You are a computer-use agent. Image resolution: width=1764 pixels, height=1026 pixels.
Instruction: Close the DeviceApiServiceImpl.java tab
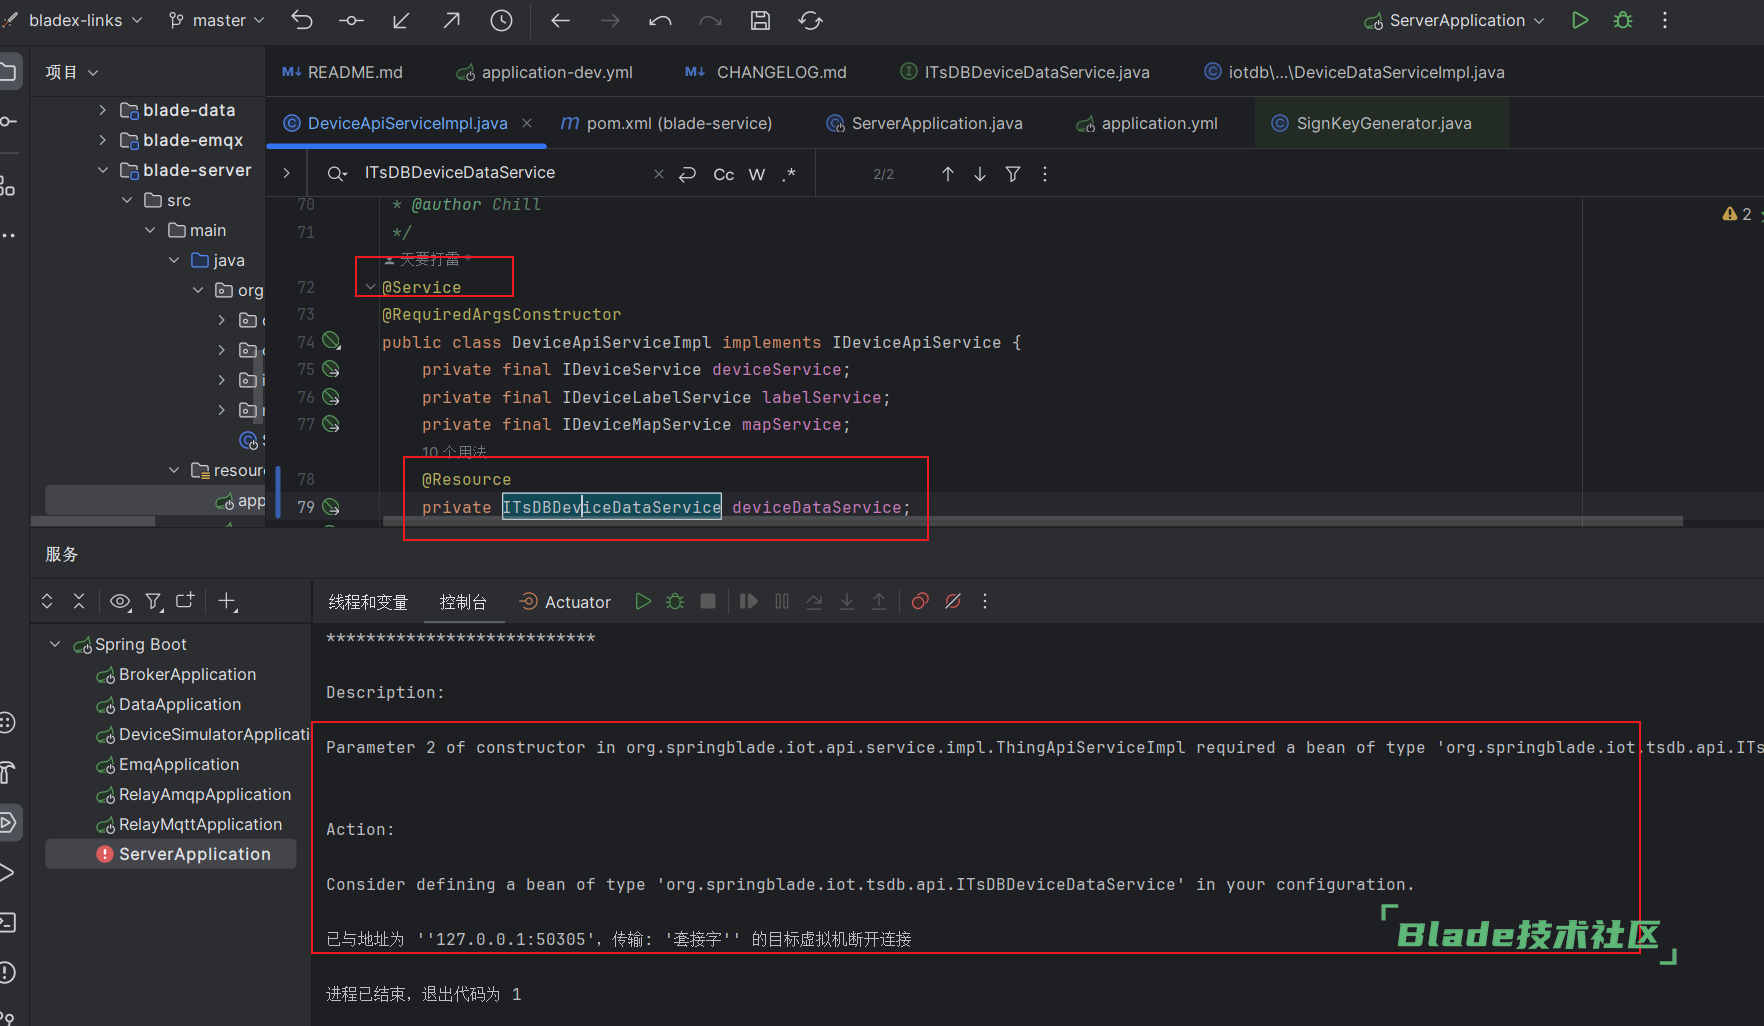tap(527, 123)
